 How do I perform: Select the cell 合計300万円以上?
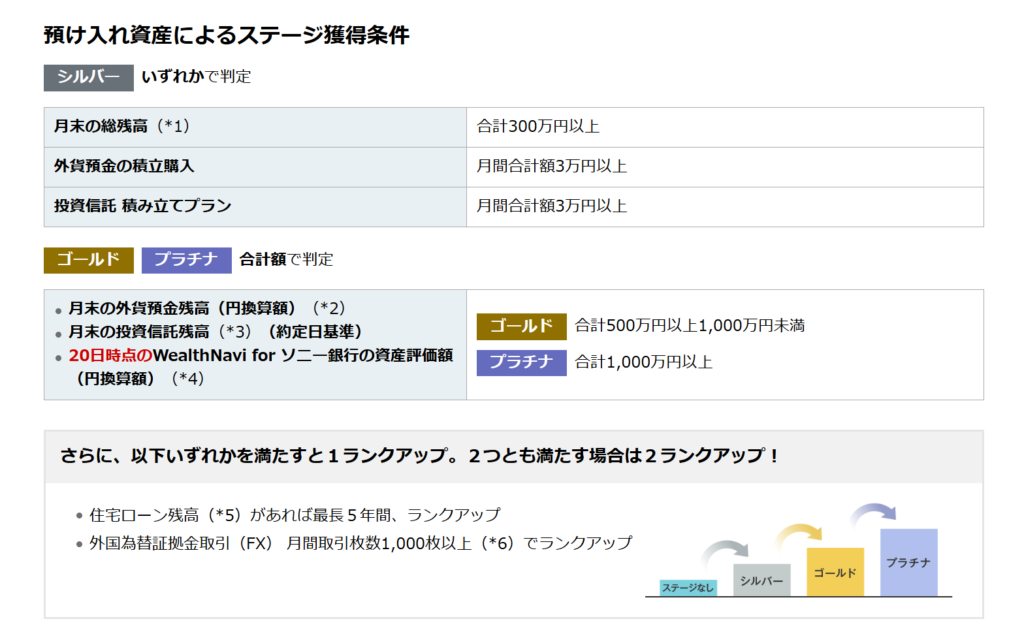point(725,127)
